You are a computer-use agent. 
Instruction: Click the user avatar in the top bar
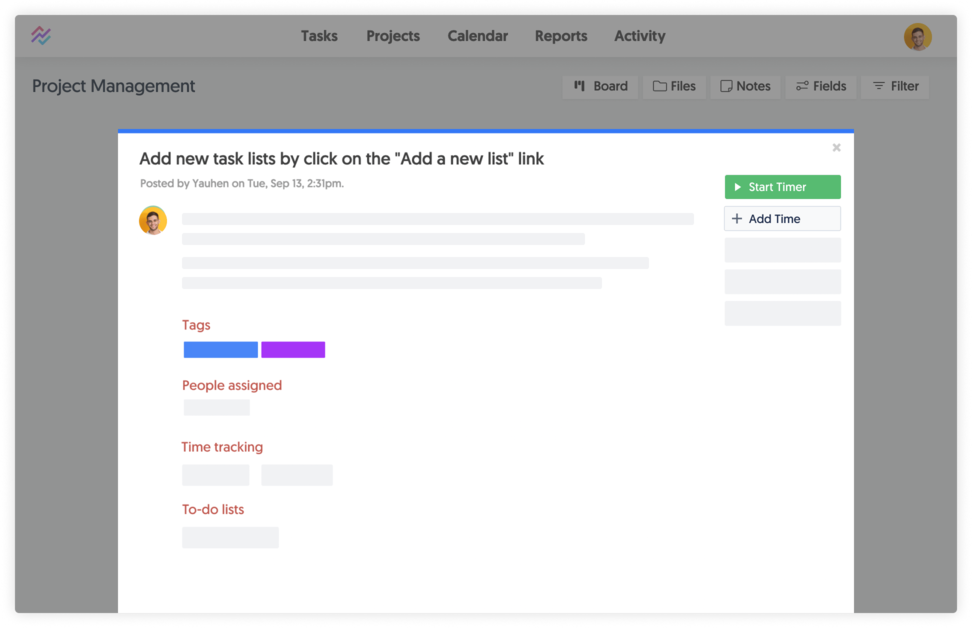[916, 36]
